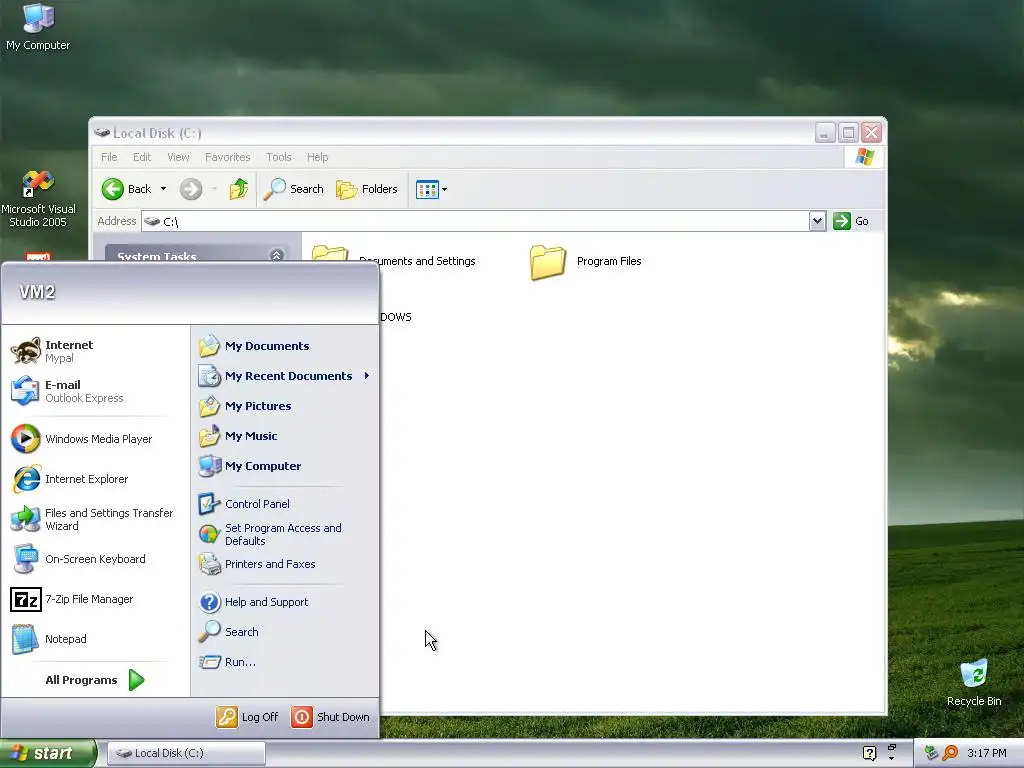Click the taskbar help question-mark icon

click(x=869, y=753)
